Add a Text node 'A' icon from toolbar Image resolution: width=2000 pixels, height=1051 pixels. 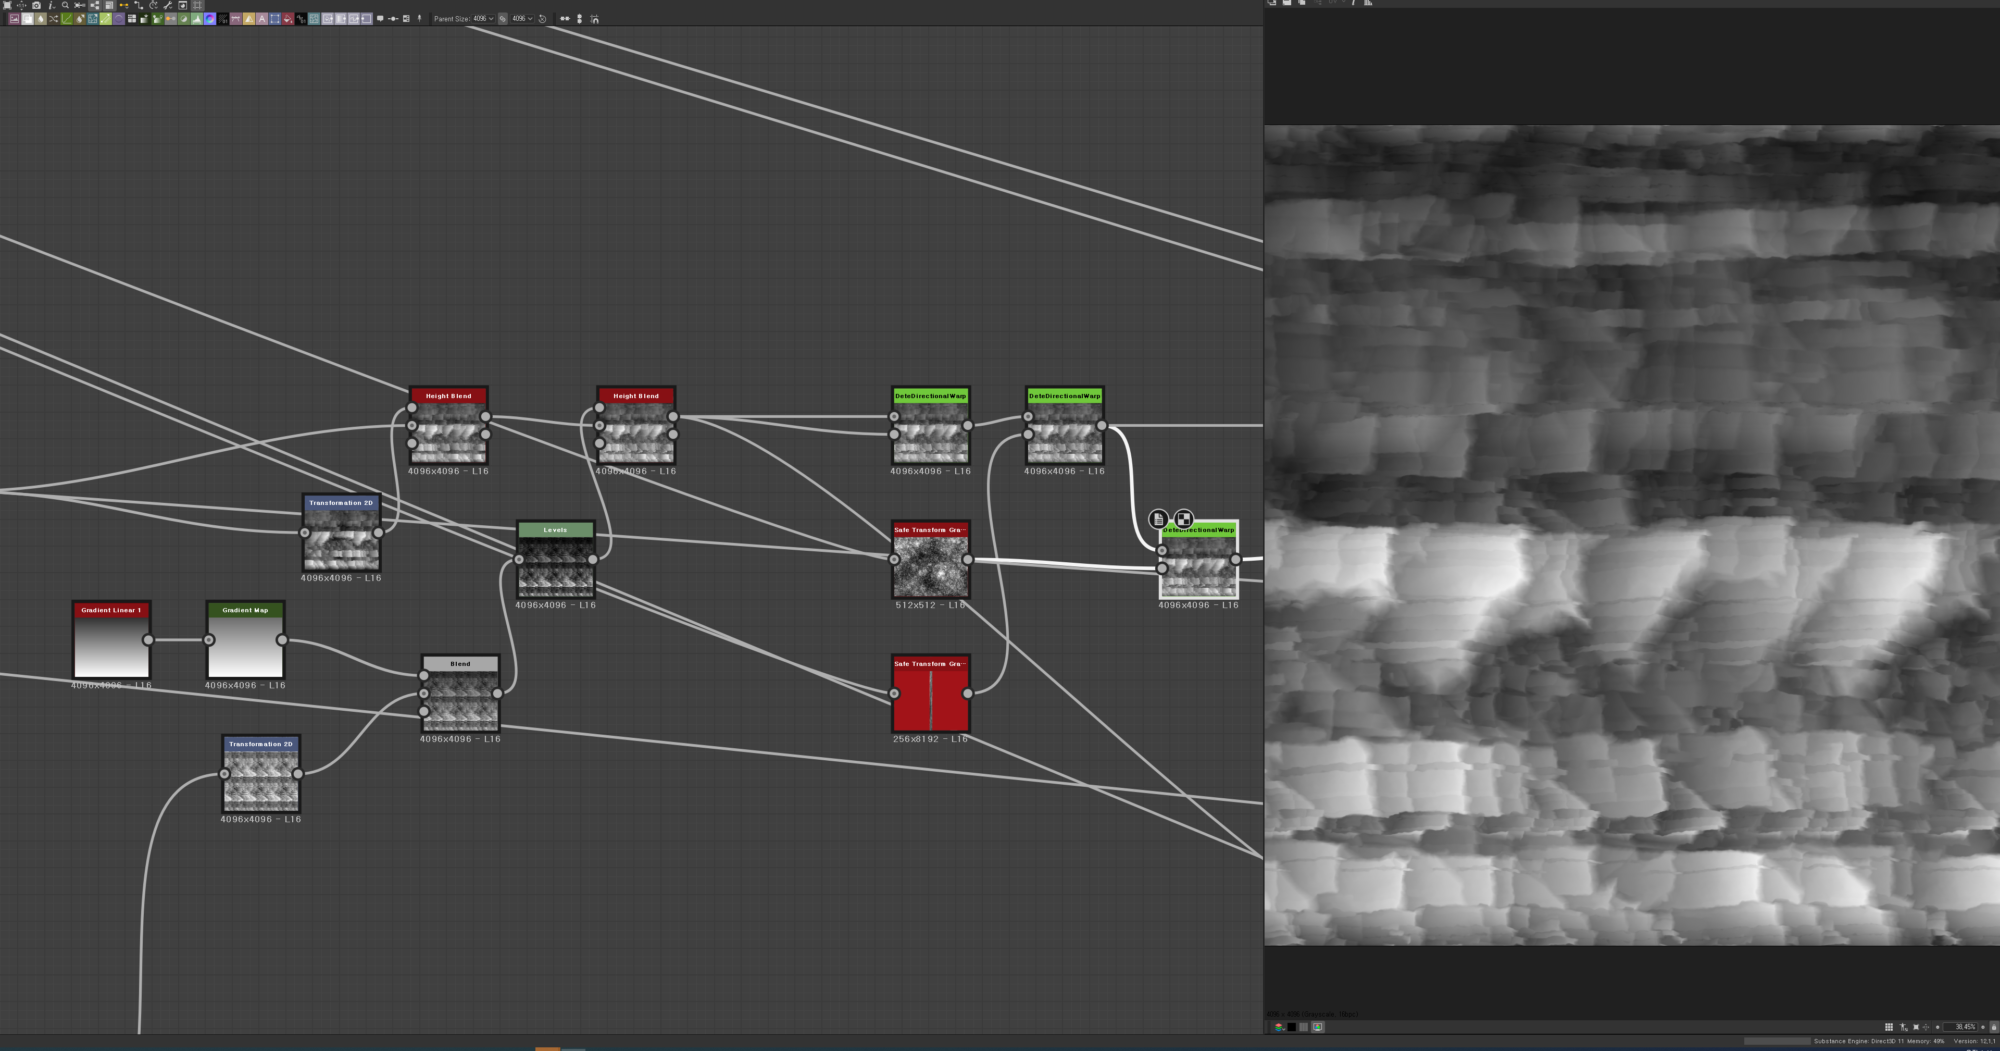pos(262,19)
